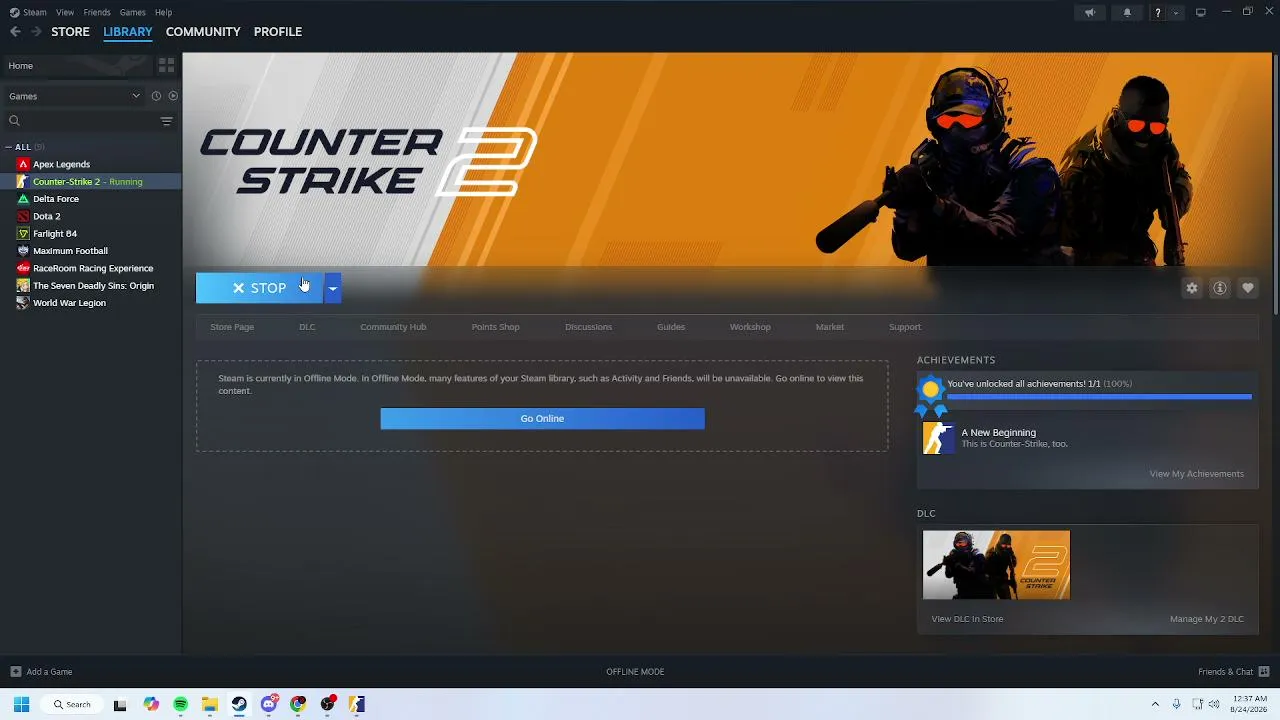The height and width of the screenshot is (720, 1280).
Task: Go back with the left arrow
Action: pyautogui.click(x=15, y=31)
